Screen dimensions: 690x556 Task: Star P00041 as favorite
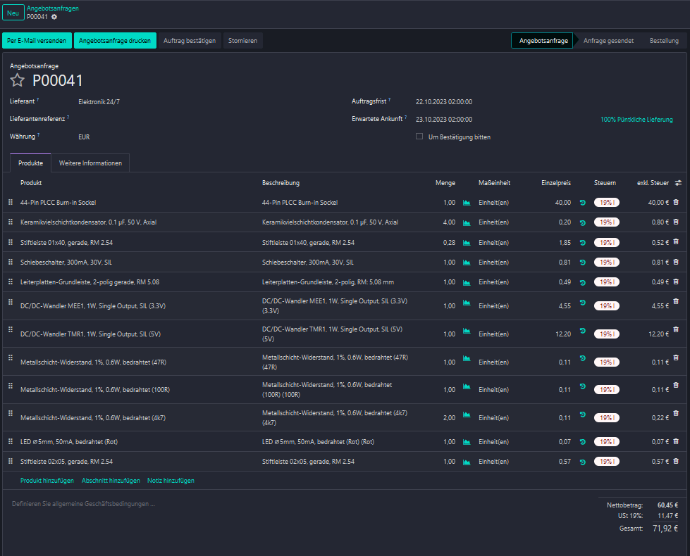click(17, 81)
